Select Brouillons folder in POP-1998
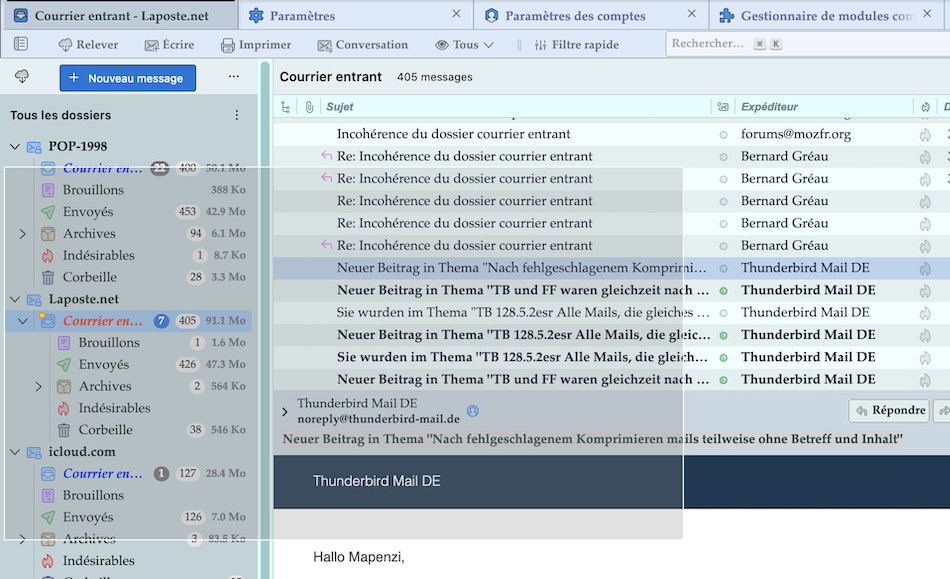The width and height of the screenshot is (950, 579). 128,190
